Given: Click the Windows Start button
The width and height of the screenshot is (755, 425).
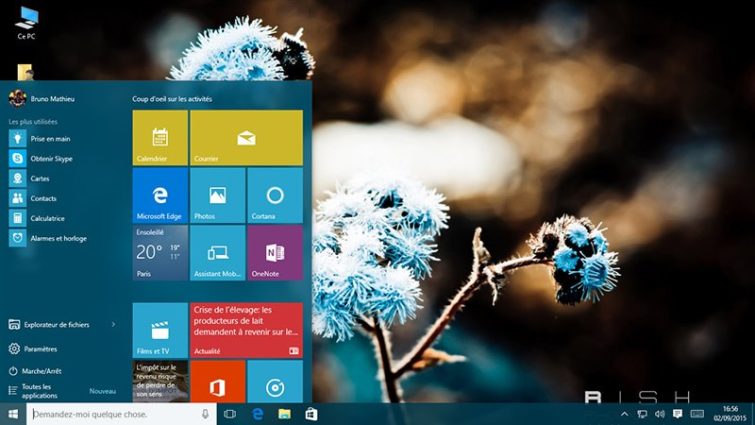Looking at the screenshot, I should pos(13,414).
